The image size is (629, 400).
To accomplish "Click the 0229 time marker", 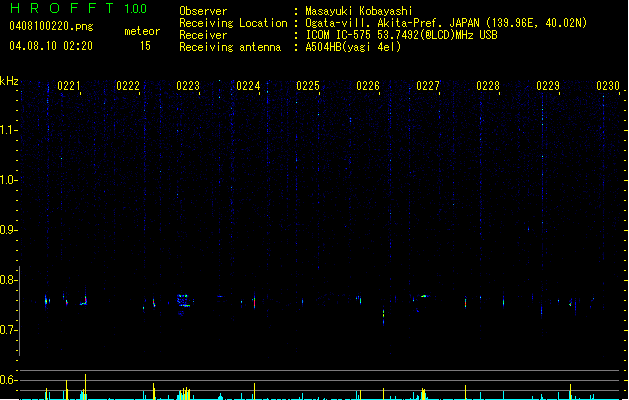I will tap(548, 86).
